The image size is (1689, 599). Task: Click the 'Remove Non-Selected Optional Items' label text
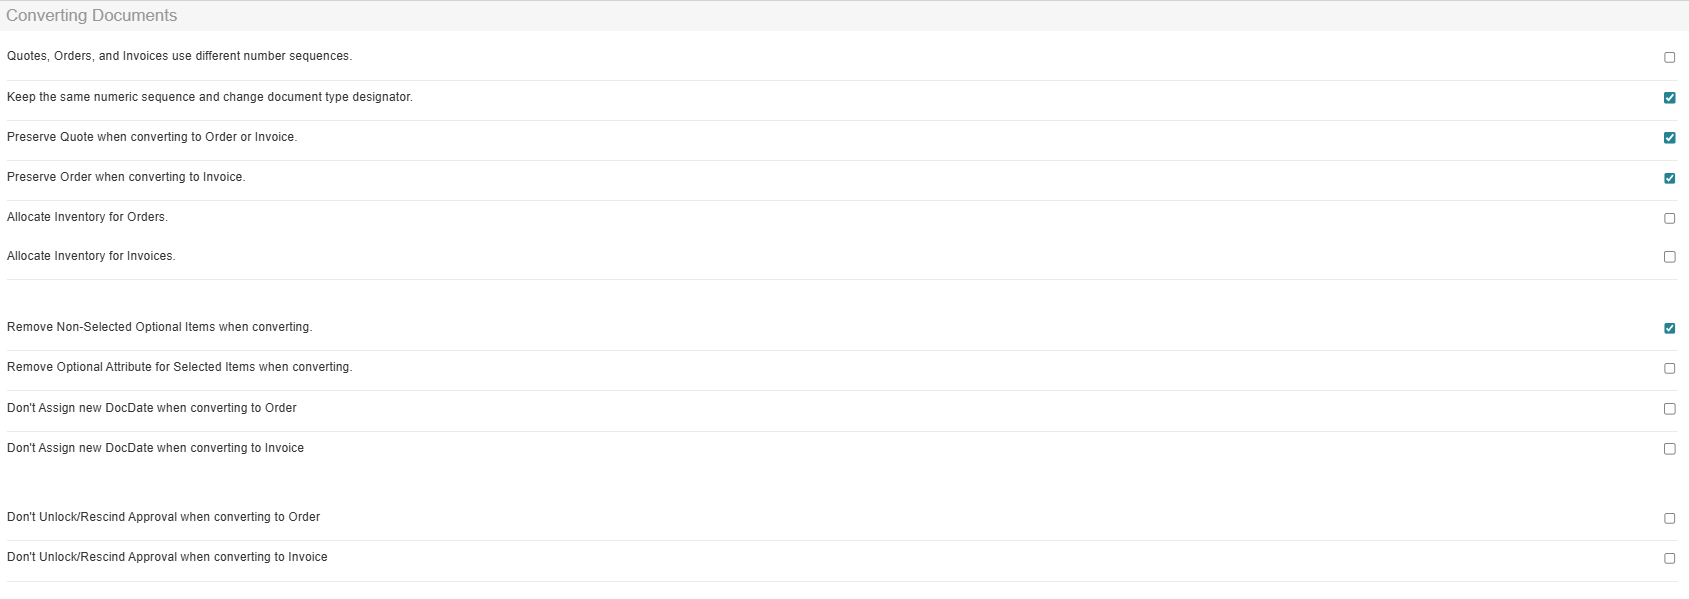(x=159, y=327)
